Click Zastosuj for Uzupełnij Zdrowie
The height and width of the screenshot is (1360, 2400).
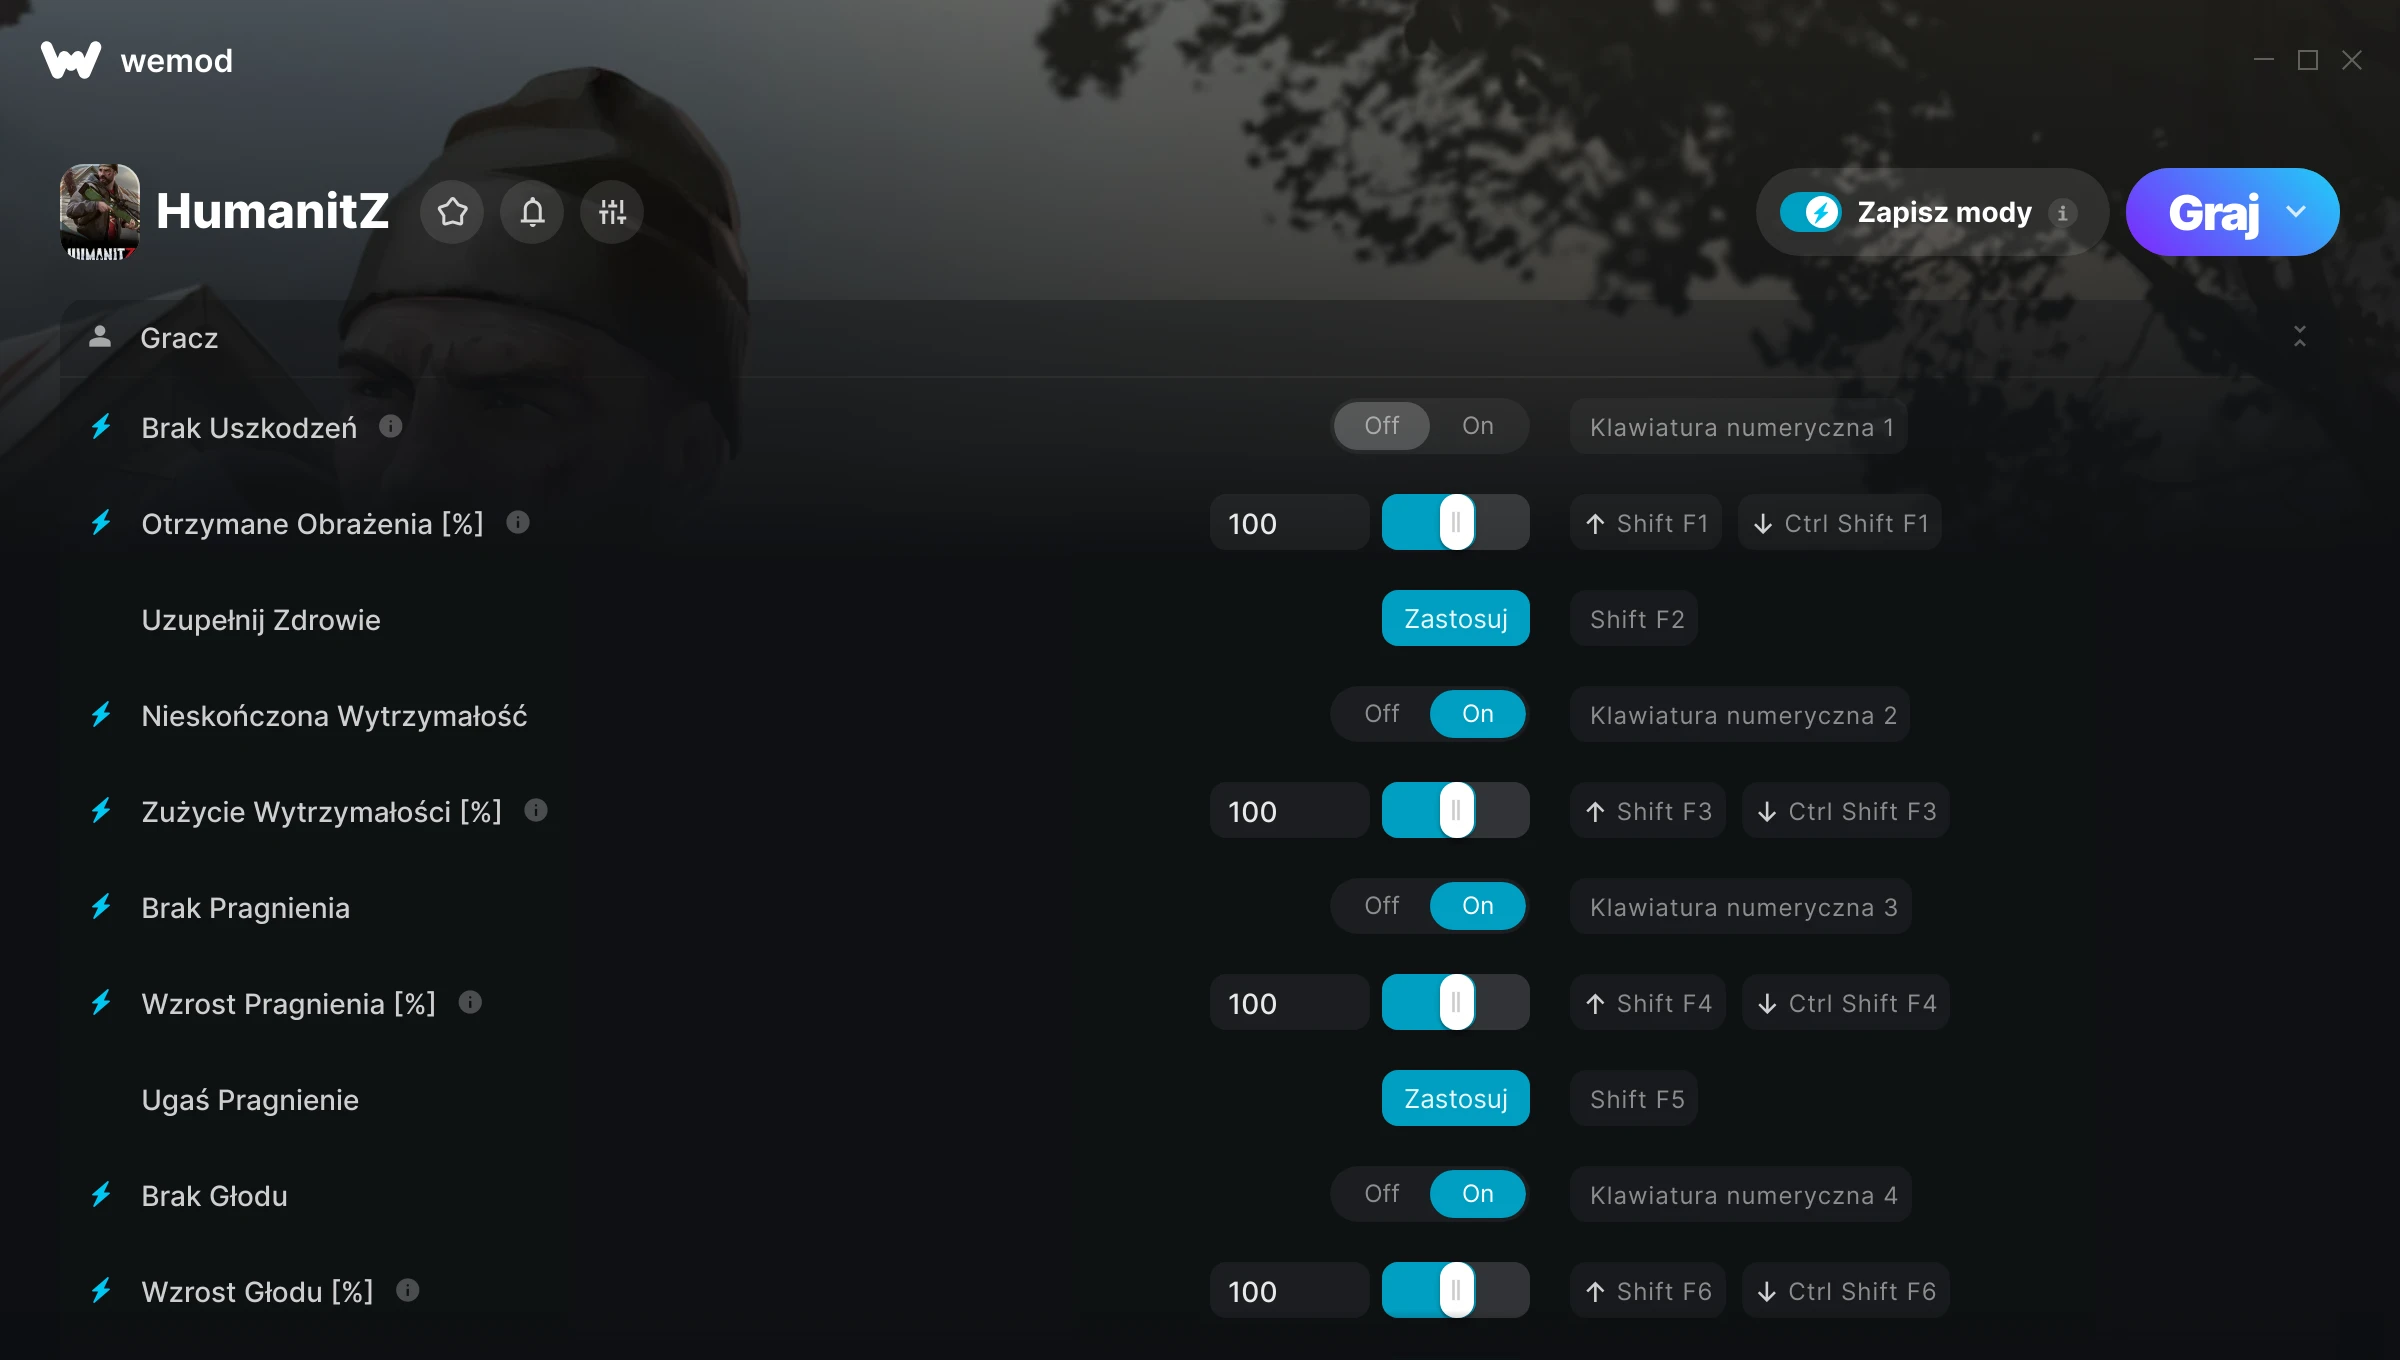1456,618
